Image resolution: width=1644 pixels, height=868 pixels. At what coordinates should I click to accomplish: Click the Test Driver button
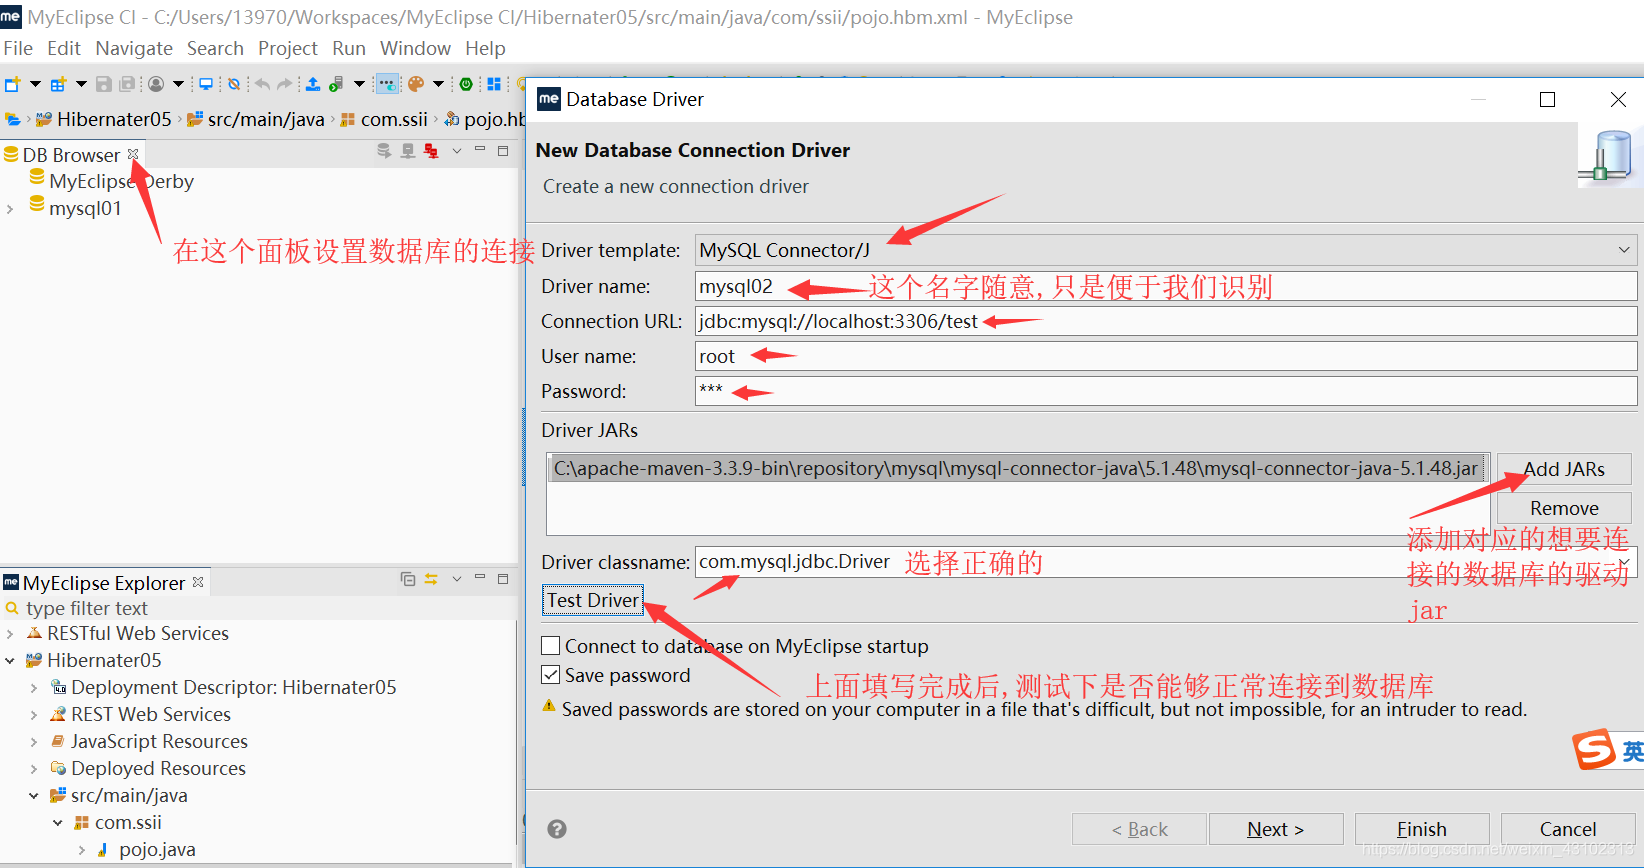(x=593, y=600)
